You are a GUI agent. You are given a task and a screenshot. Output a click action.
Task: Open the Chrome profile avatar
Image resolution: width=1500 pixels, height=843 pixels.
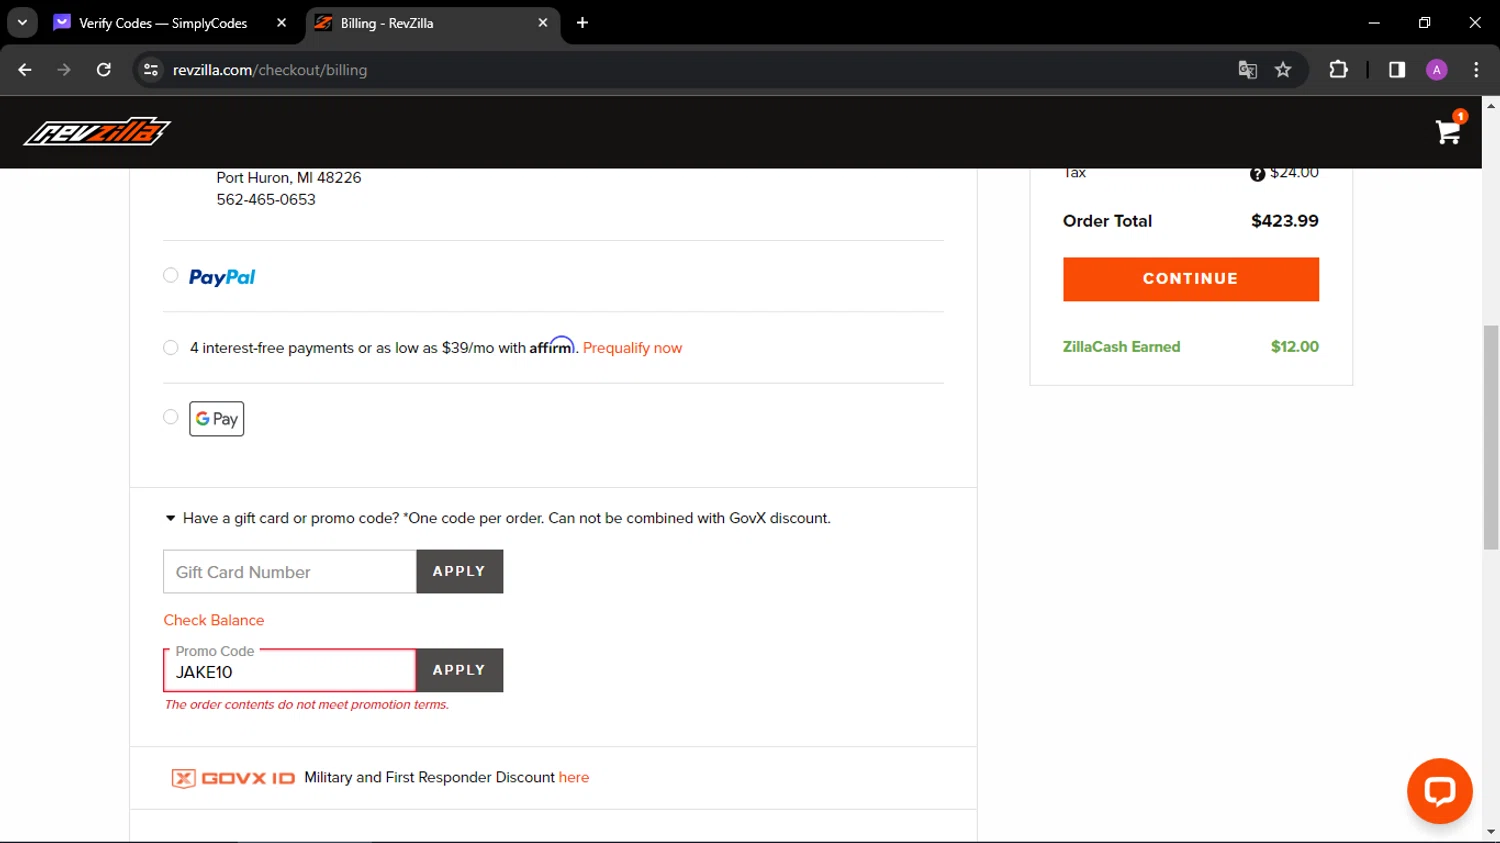click(1437, 70)
